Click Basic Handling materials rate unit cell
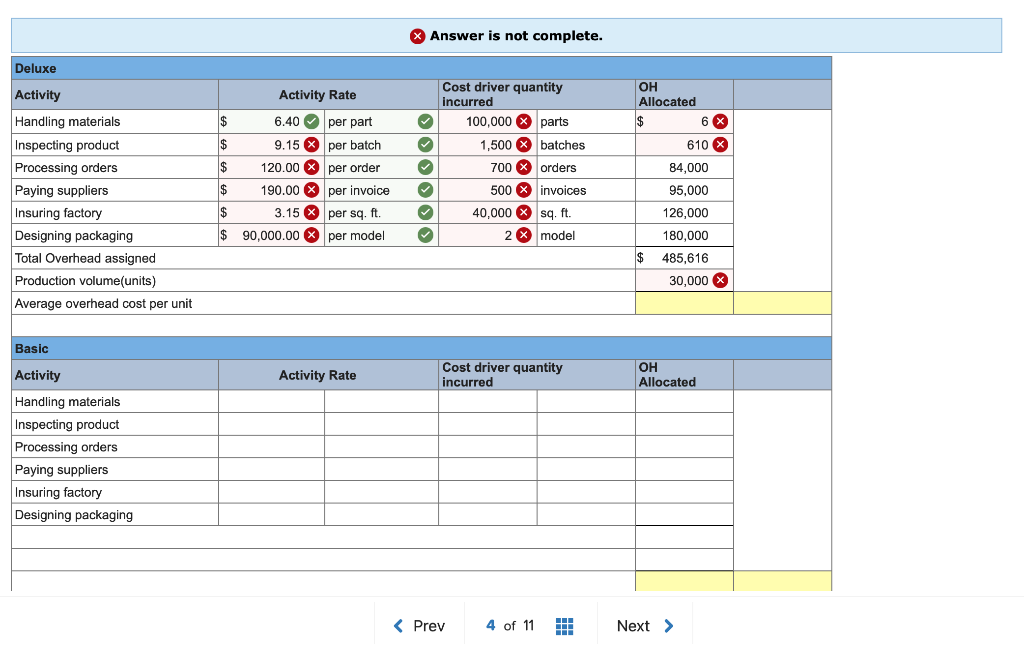 381,401
